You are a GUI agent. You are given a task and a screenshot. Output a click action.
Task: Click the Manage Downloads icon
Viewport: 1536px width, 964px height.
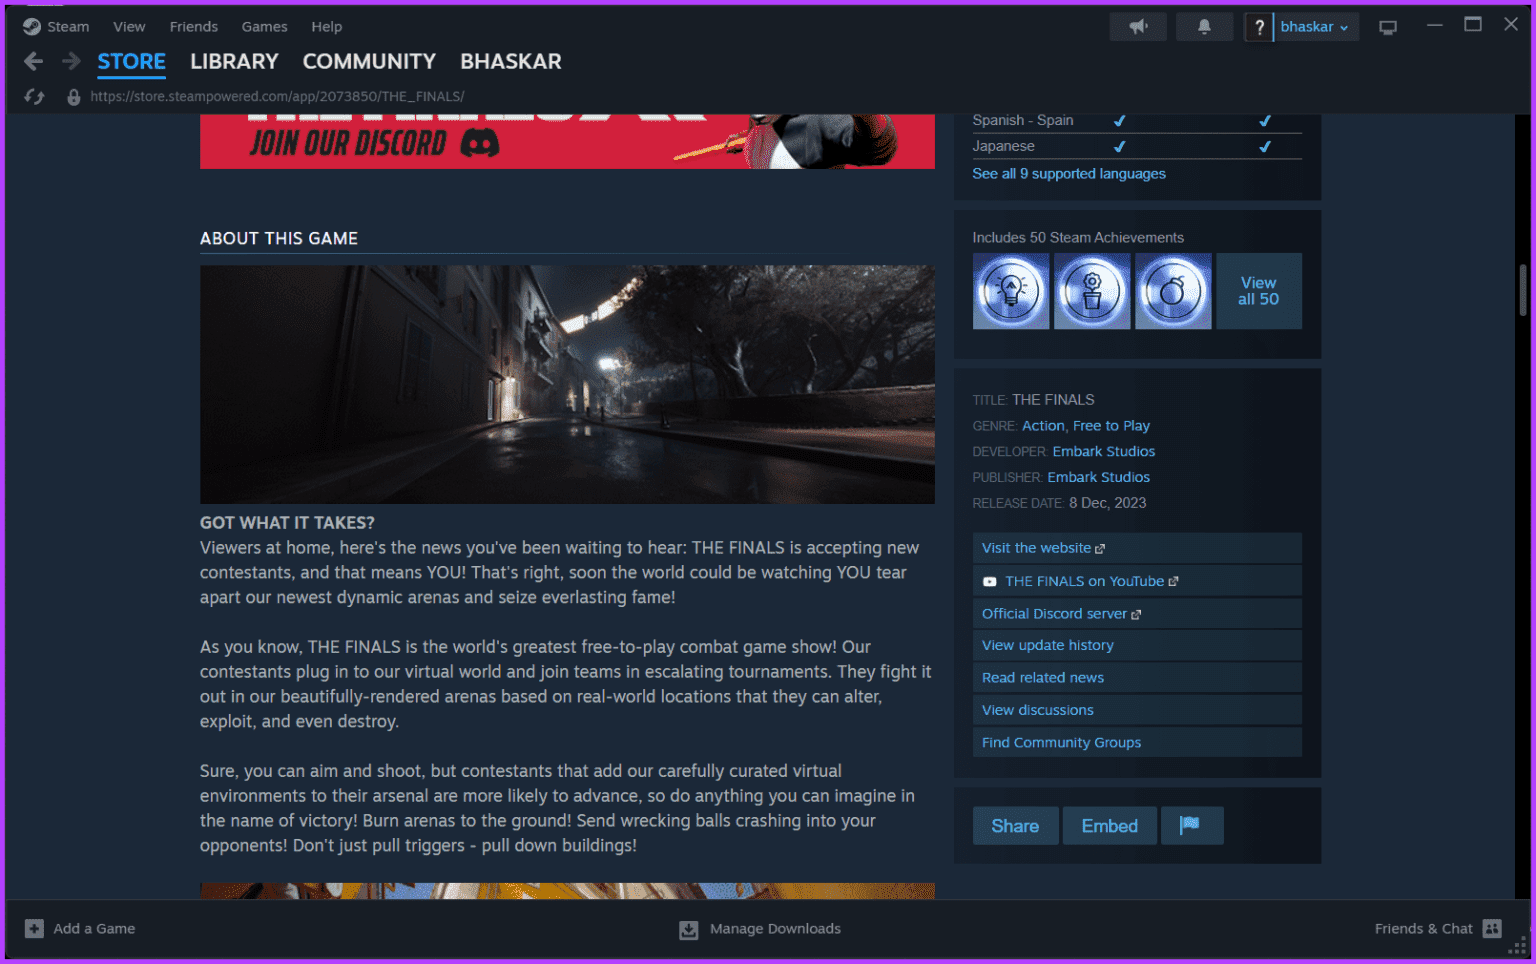click(x=689, y=930)
